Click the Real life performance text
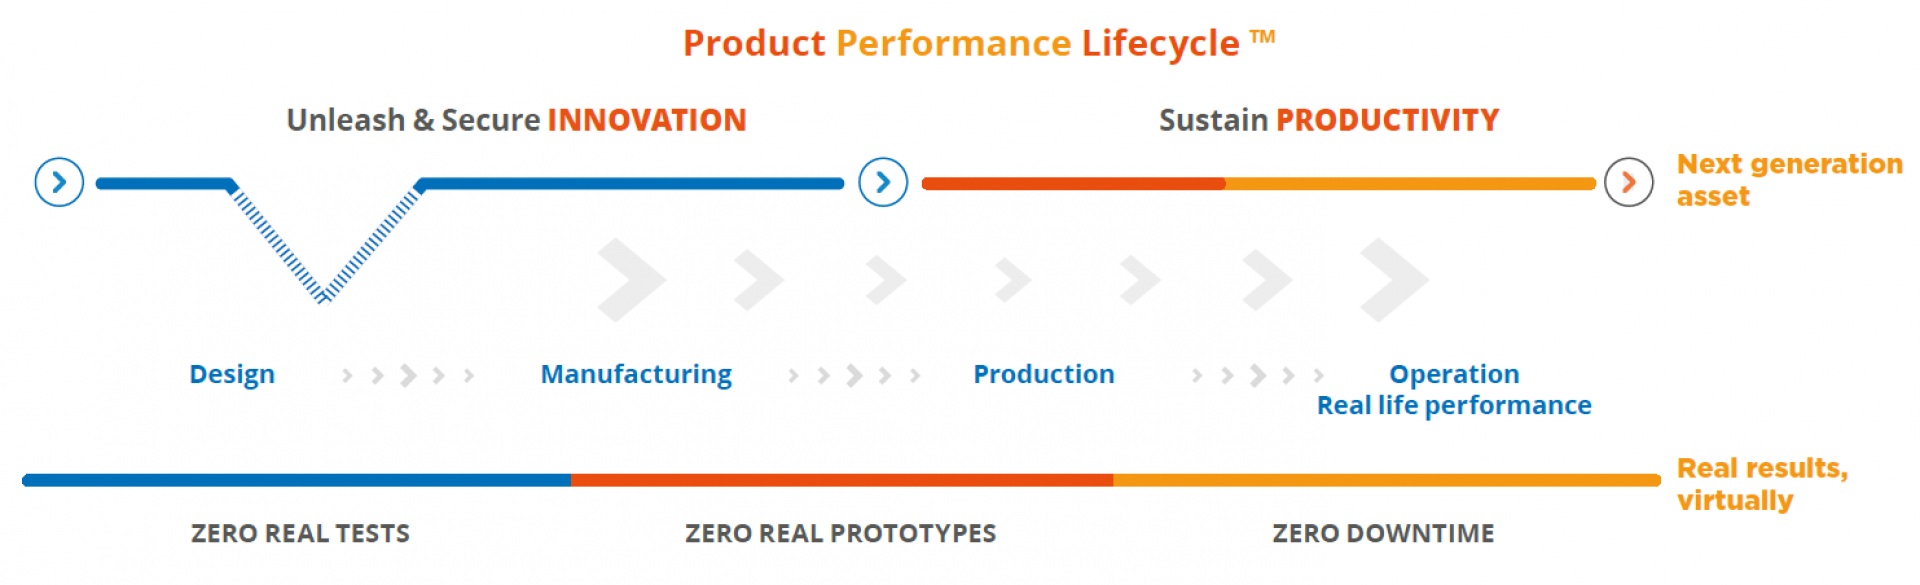This screenshot has width=1920, height=585. [x=1454, y=406]
